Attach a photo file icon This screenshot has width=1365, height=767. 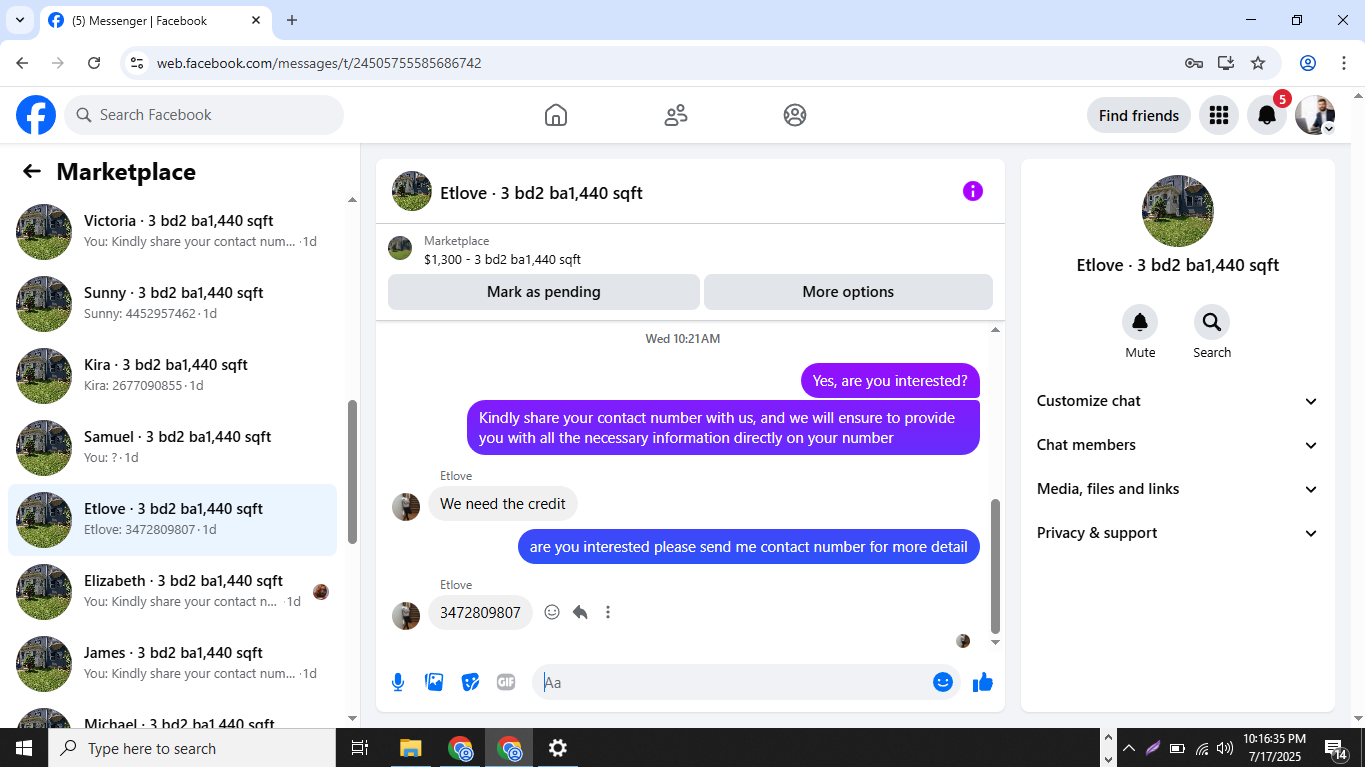pos(434,682)
